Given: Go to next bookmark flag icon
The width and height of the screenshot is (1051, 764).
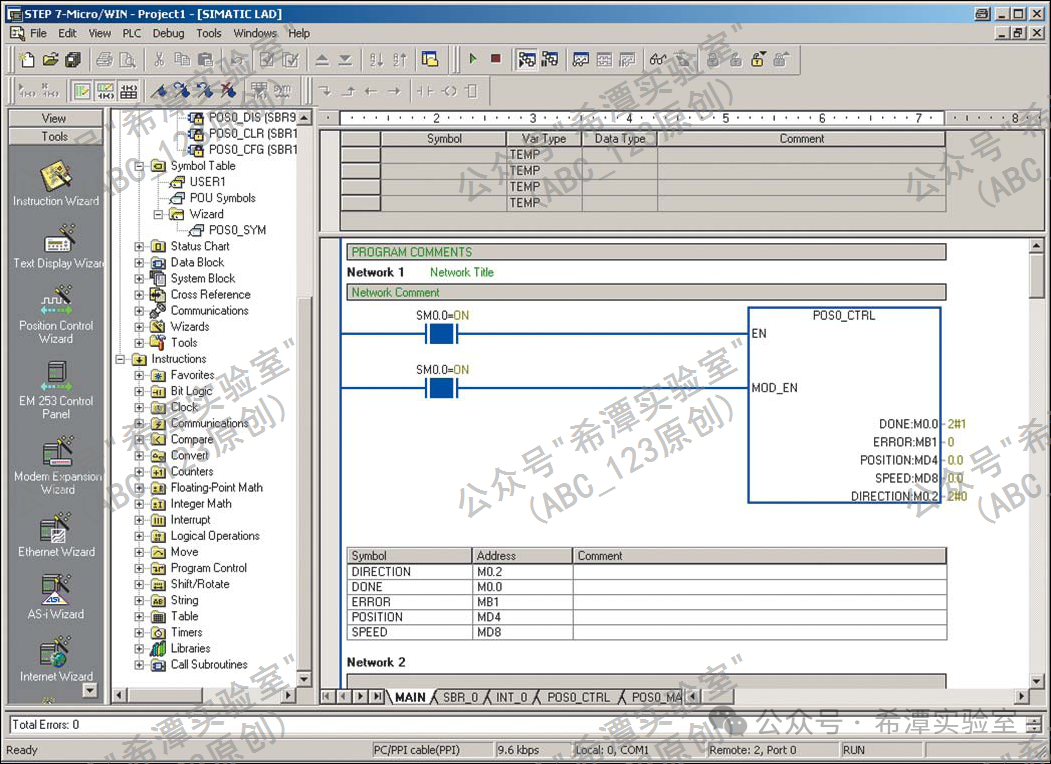Looking at the screenshot, I should tap(182, 90).
